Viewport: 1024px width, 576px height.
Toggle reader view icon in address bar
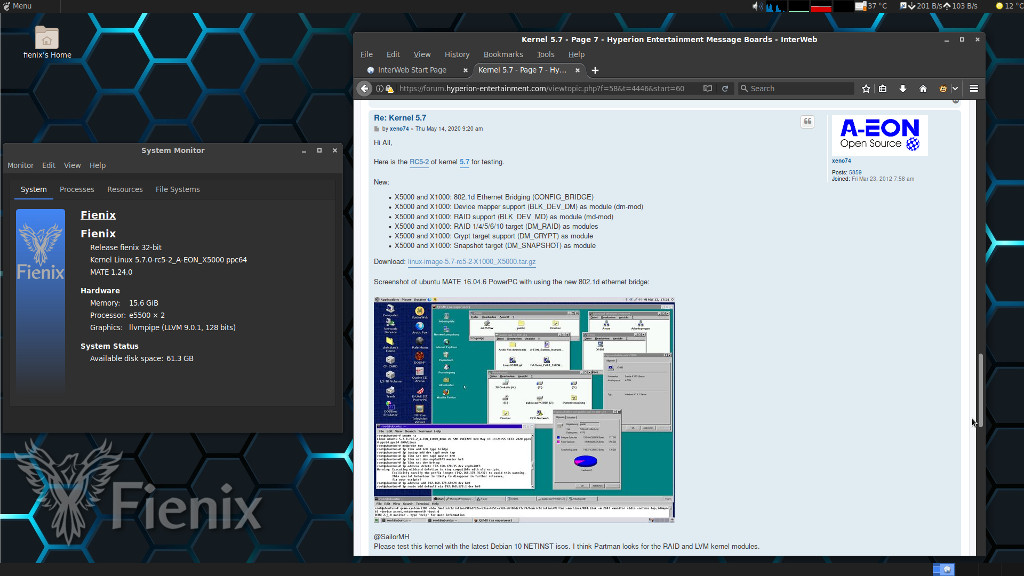click(707, 89)
